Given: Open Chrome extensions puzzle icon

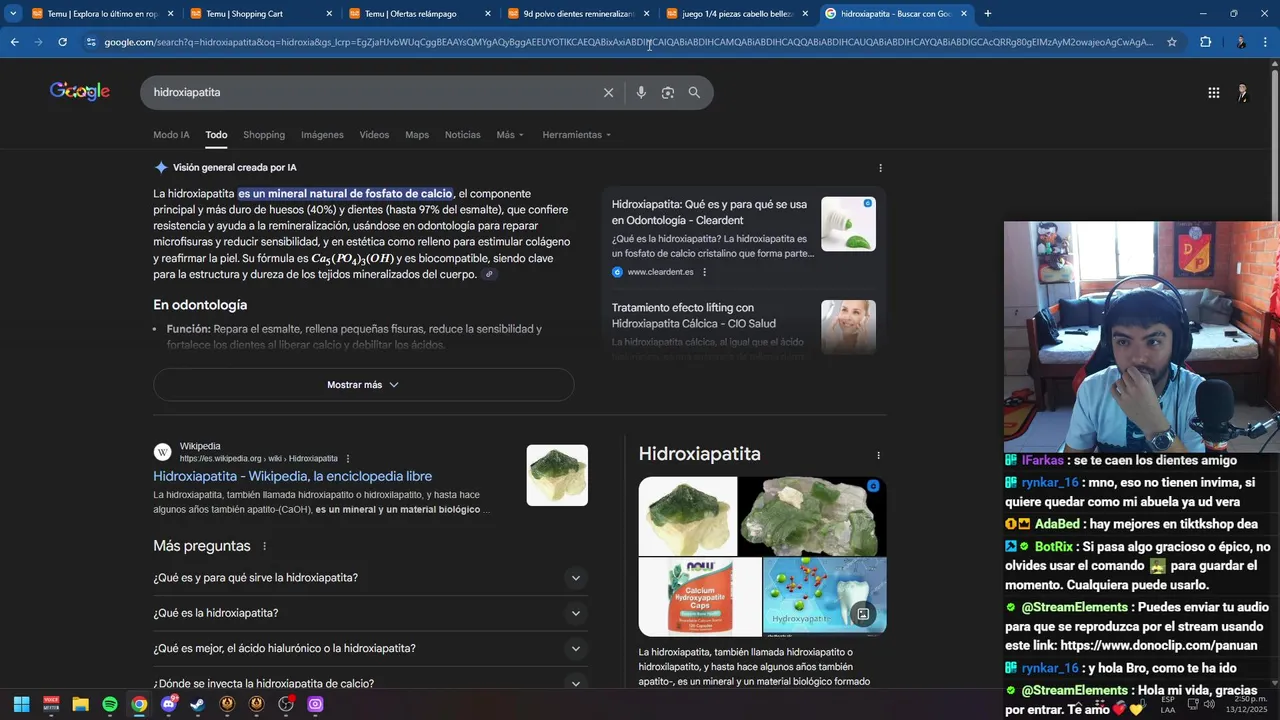Looking at the screenshot, I should [1205, 42].
